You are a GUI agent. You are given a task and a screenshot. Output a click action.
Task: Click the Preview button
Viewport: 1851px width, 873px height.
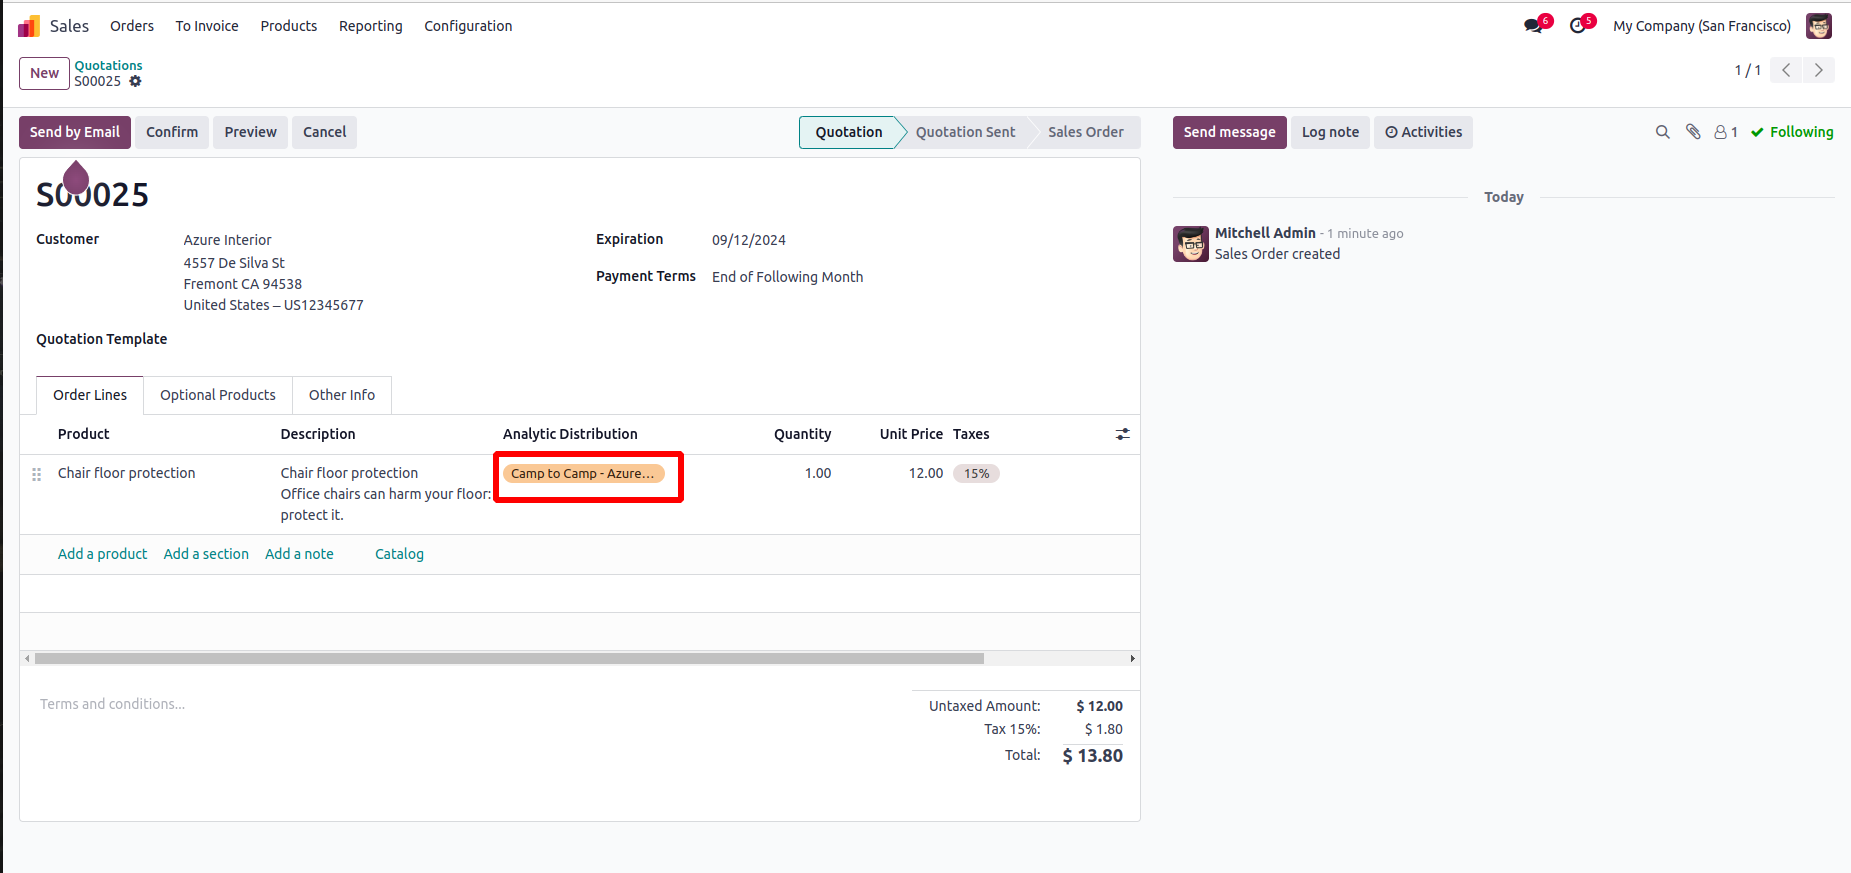(x=251, y=132)
